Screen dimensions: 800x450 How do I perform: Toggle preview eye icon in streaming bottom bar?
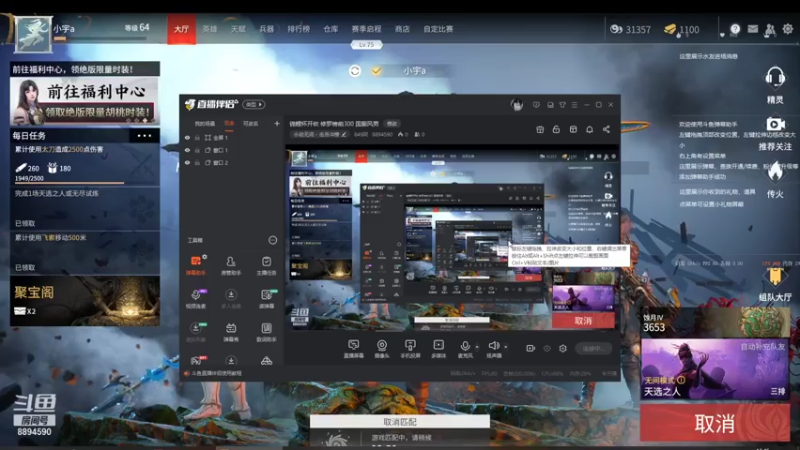tap(546, 348)
